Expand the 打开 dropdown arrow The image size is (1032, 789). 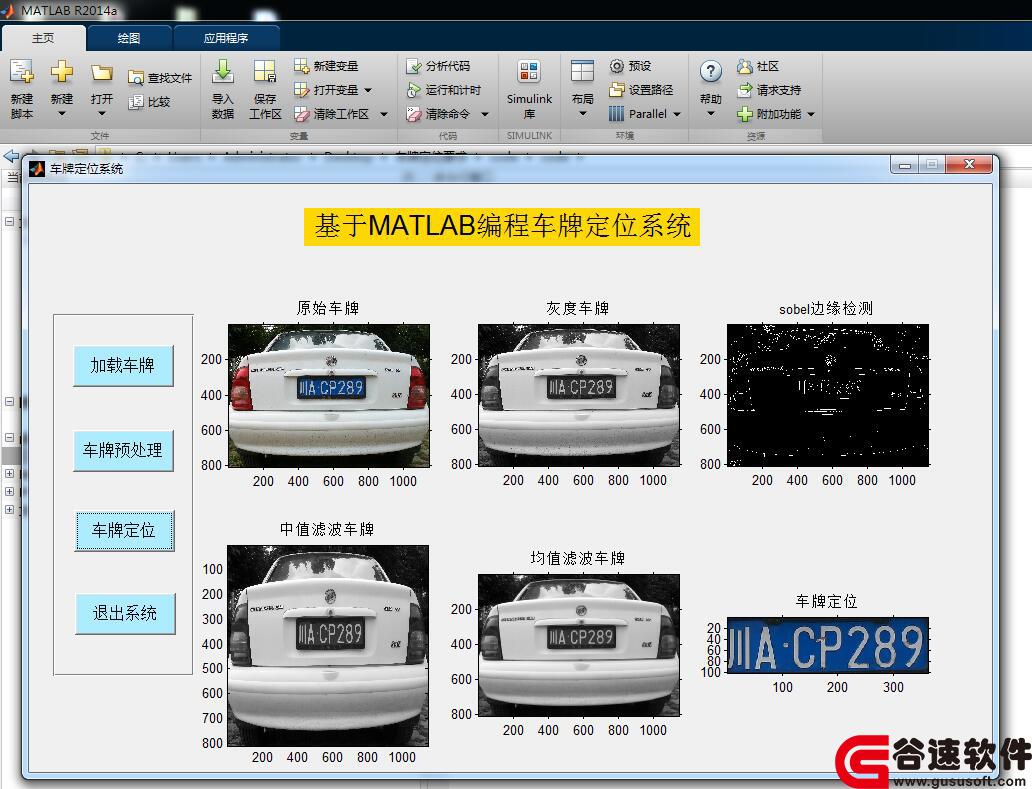(x=101, y=114)
